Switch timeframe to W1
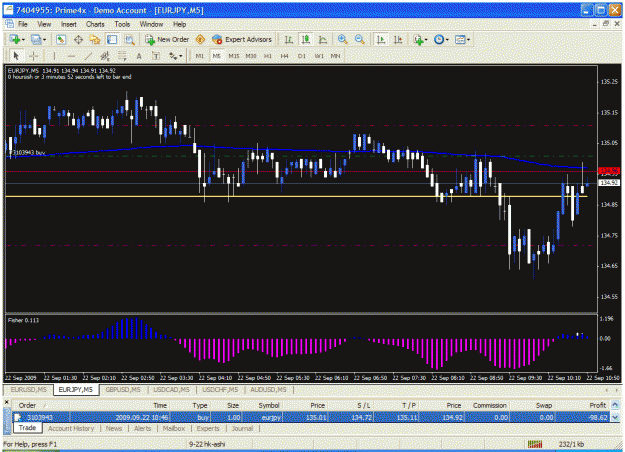625x452 pixels. (319, 56)
